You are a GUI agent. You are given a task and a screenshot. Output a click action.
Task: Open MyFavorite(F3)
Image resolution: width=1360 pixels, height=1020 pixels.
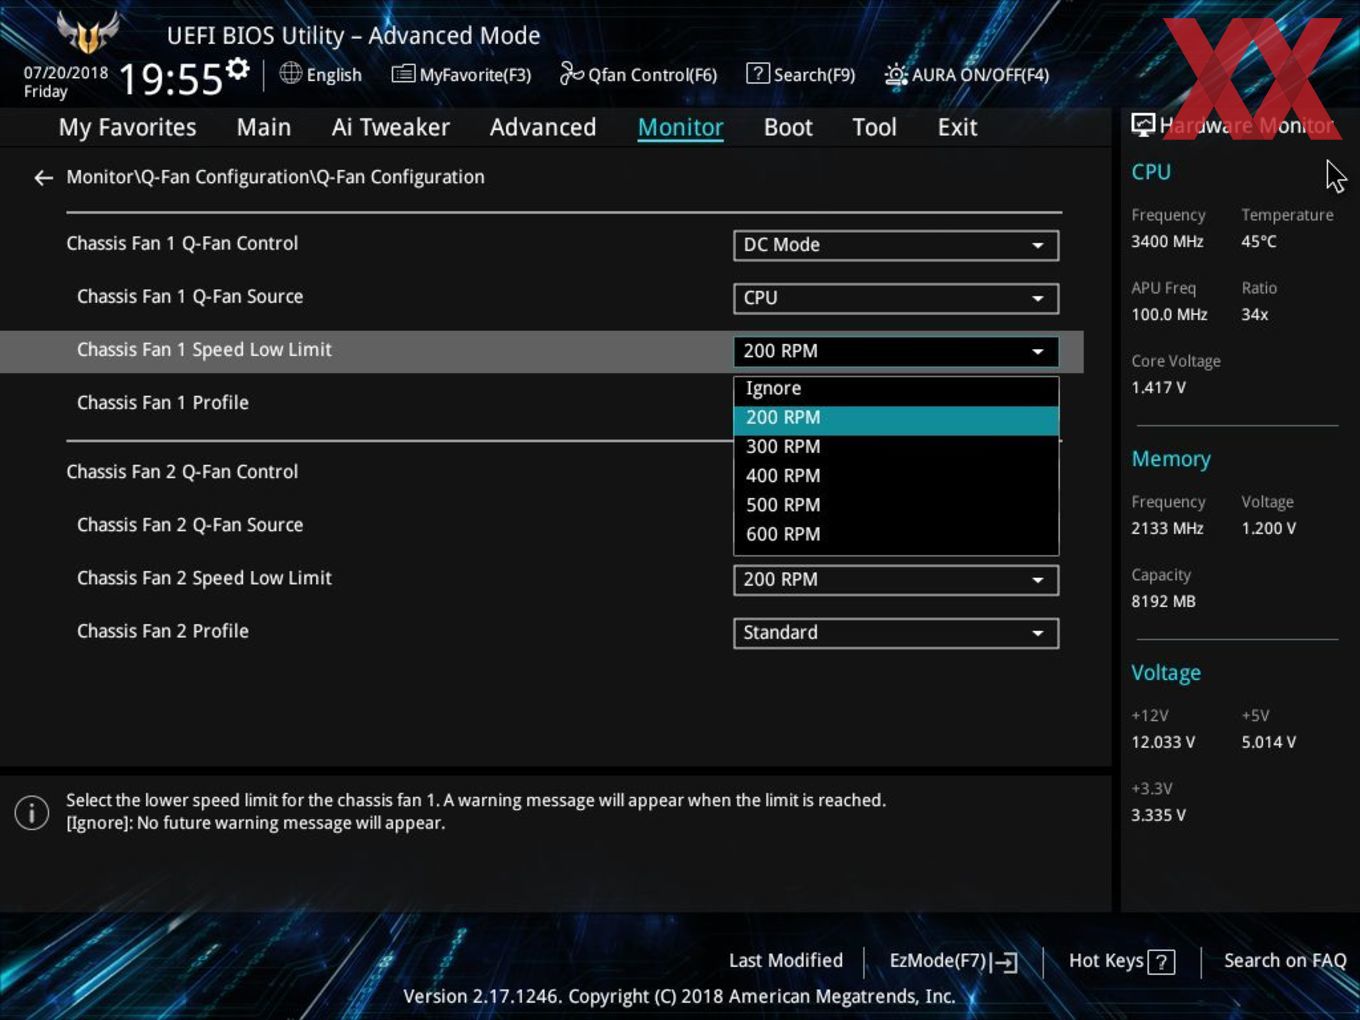[x=461, y=75]
